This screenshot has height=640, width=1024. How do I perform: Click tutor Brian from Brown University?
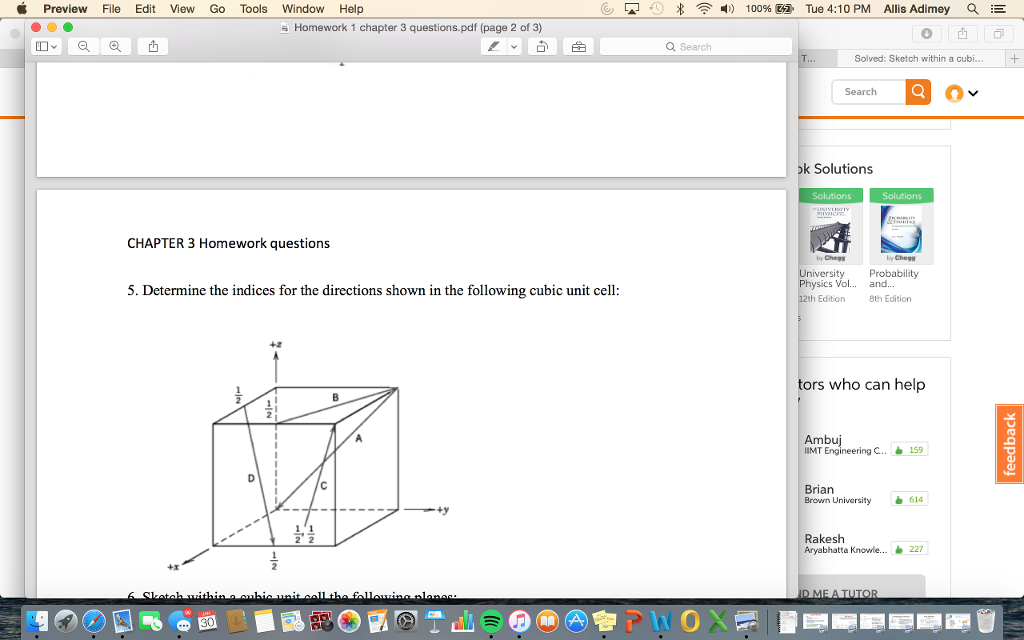pos(819,489)
